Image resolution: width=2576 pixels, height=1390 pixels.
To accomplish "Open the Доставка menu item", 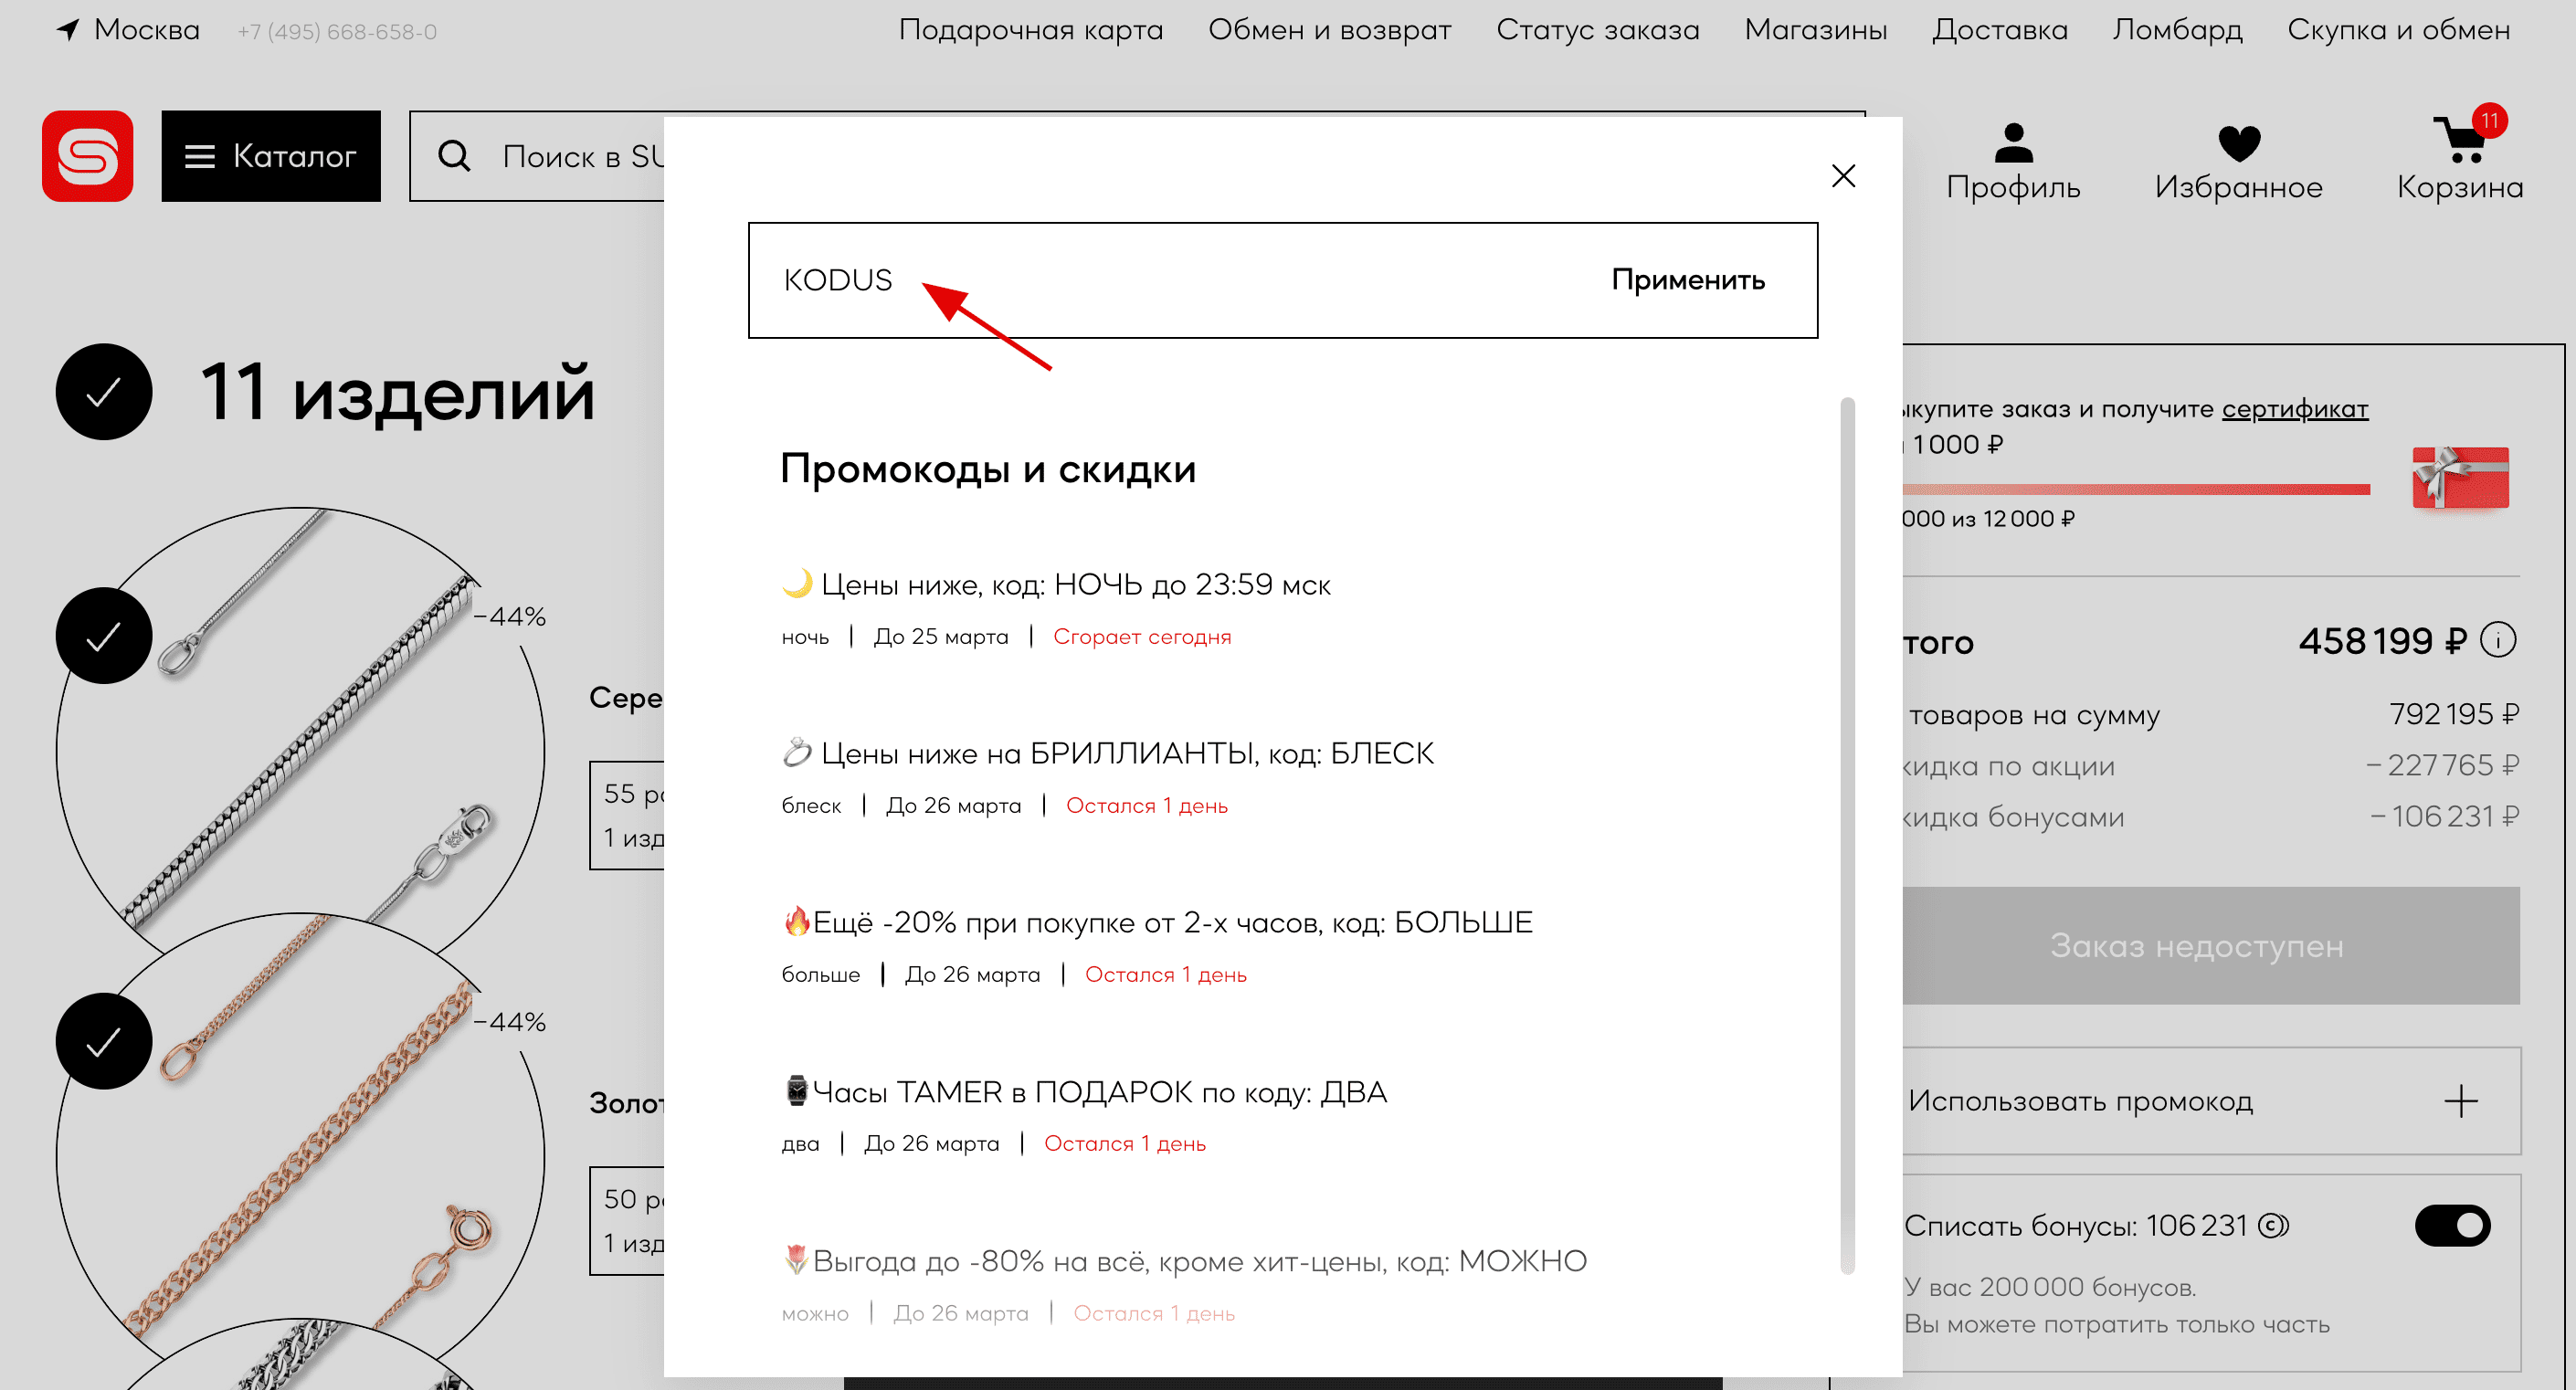I will coord(1999,29).
